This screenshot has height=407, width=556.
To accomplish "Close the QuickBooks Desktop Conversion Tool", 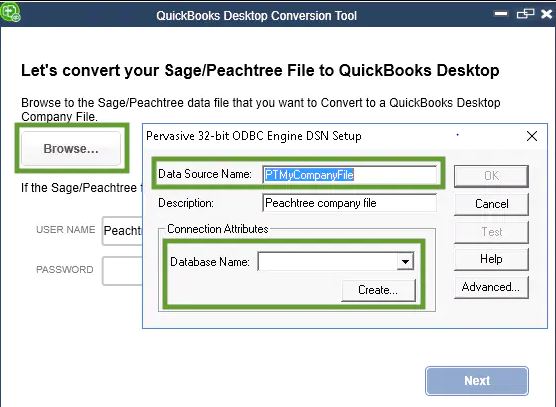I will tap(546, 14).
